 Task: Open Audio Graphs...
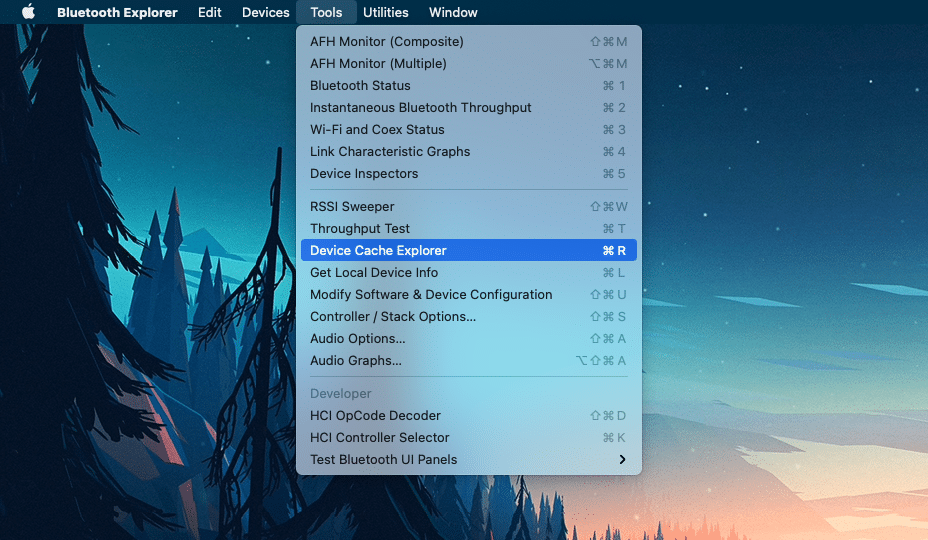(x=469, y=359)
